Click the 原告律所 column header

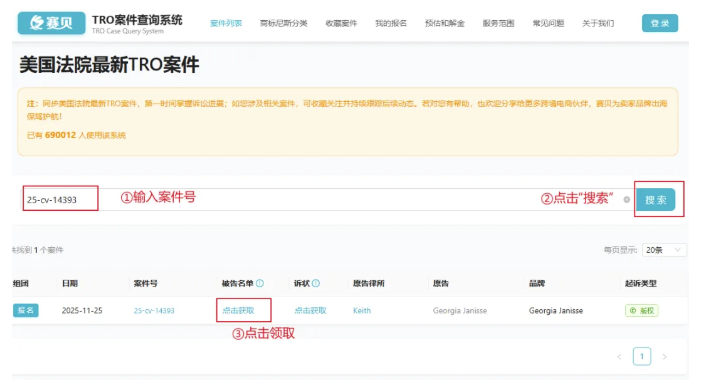click(x=368, y=283)
